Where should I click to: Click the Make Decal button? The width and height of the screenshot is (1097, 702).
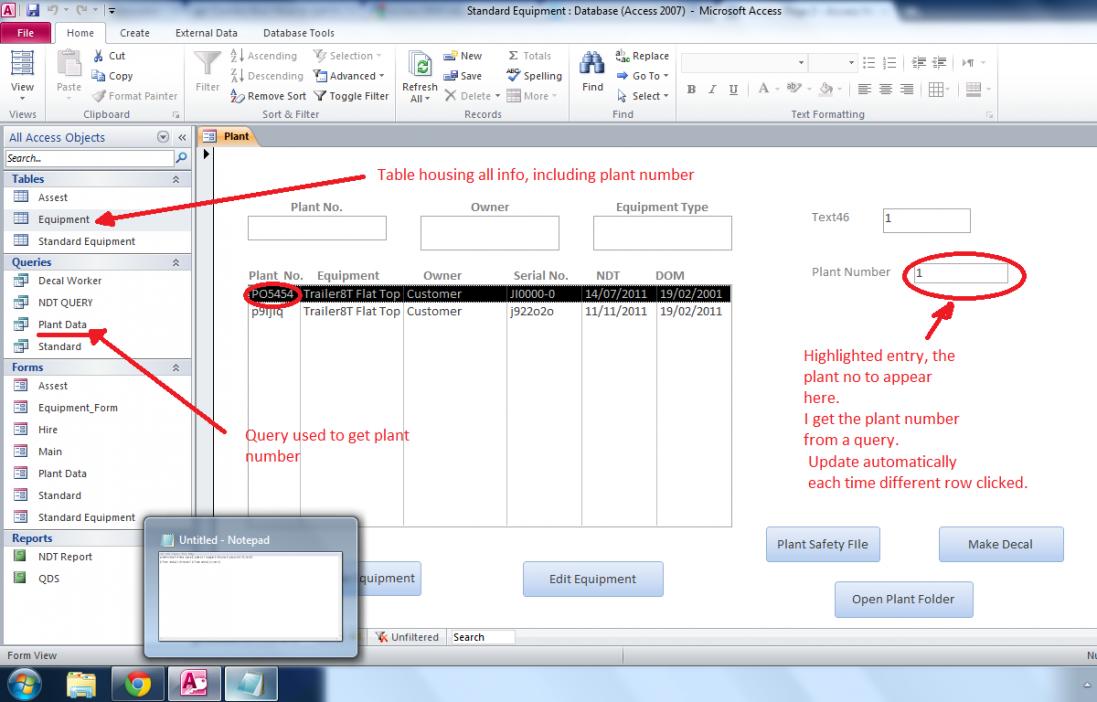pyautogui.click(x=1000, y=544)
